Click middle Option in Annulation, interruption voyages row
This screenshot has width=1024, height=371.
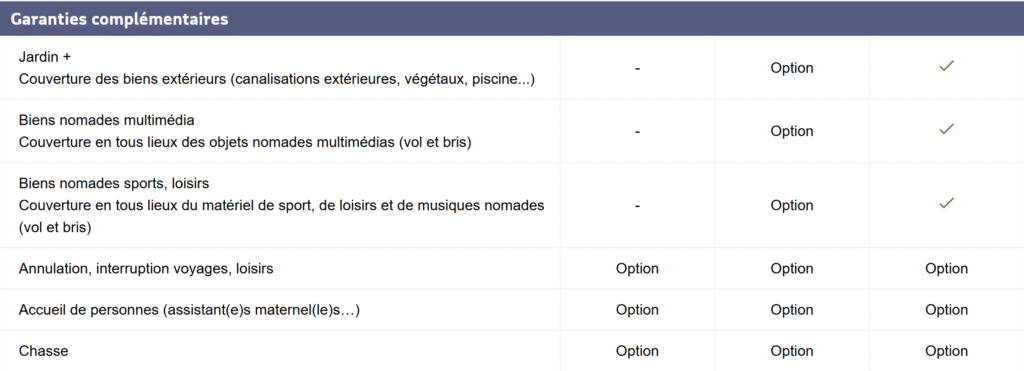click(792, 268)
